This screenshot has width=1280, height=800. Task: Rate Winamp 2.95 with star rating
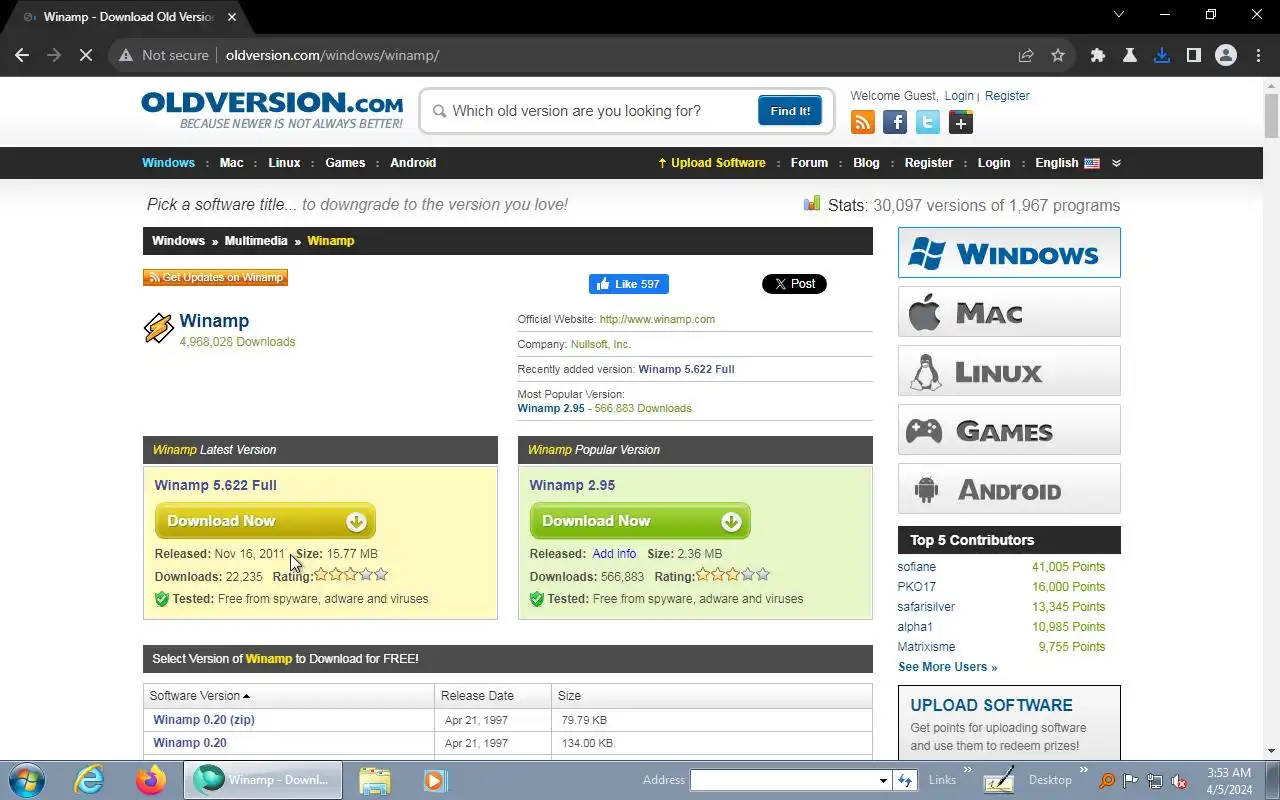click(733, 575)
